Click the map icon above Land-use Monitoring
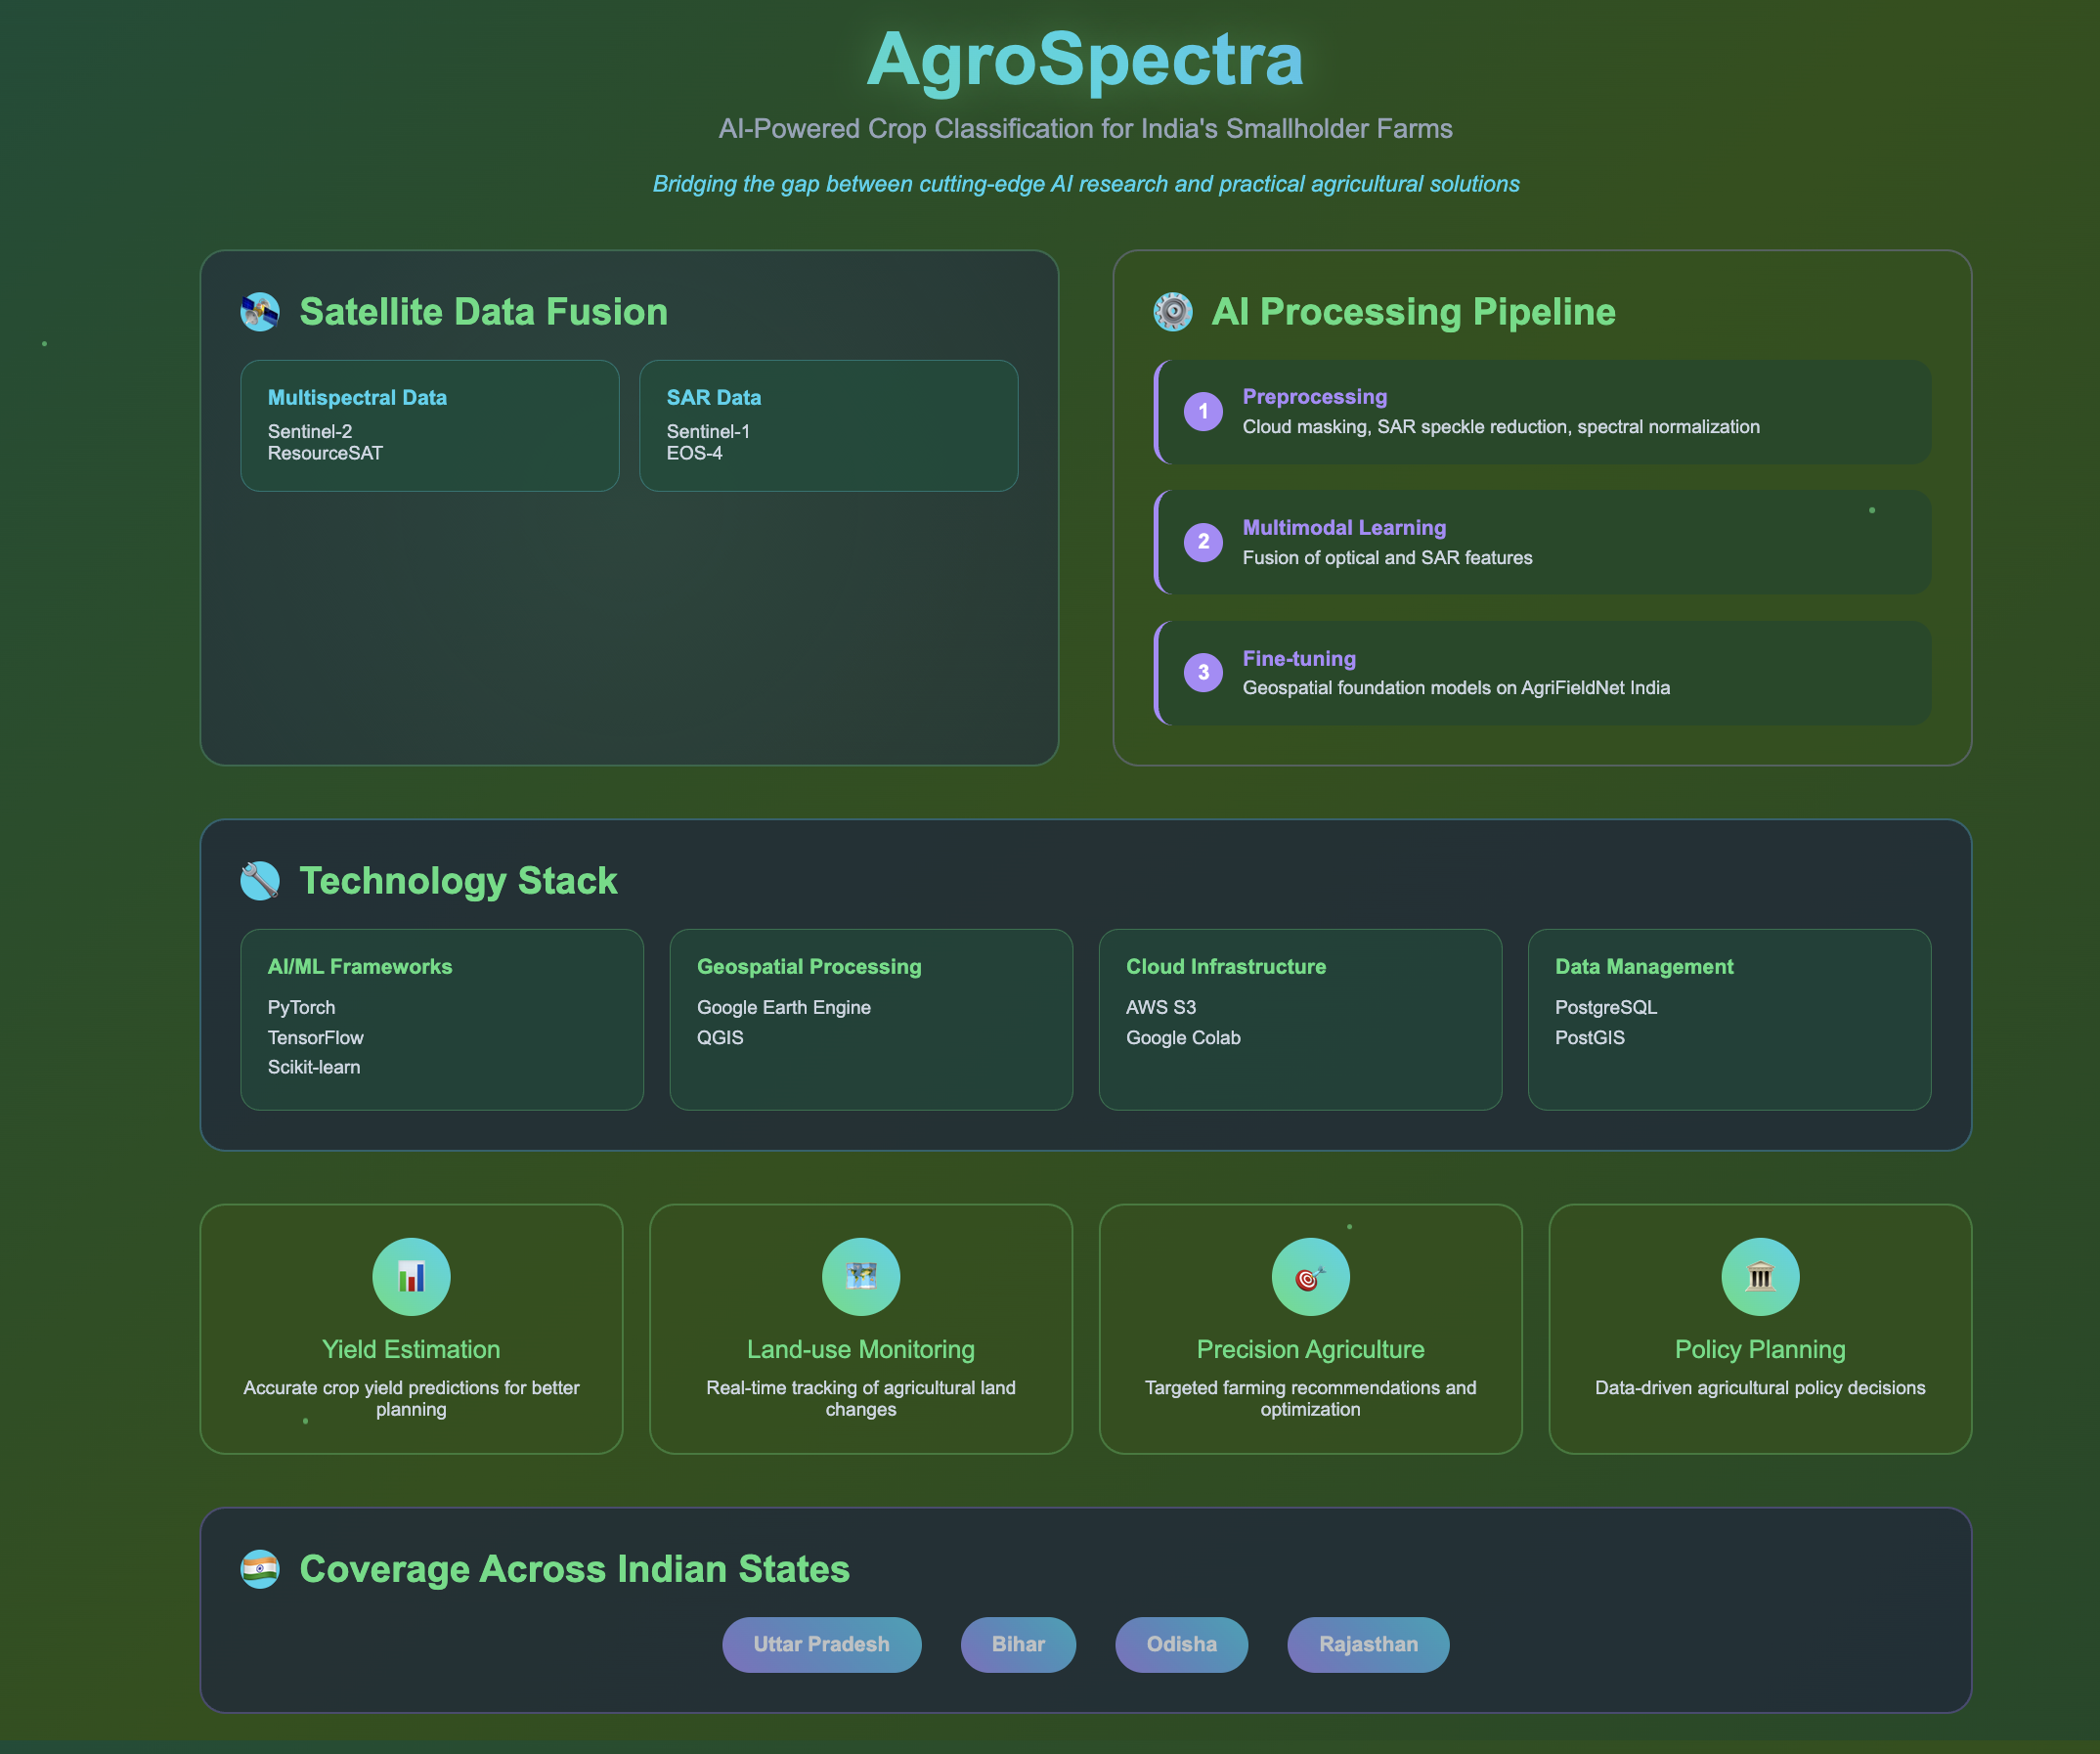Image resolution: width=2100 pixels, height=1754 pixels. (x=860, y=1277)
